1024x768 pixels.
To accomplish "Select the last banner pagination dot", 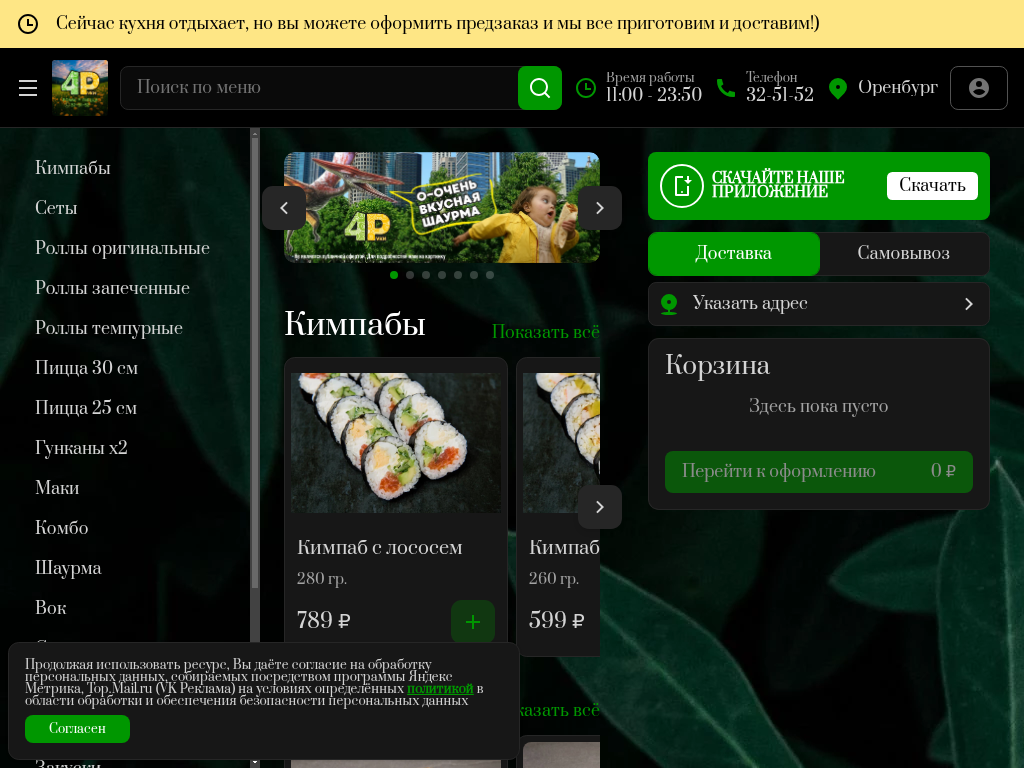I will coord(490,275).
